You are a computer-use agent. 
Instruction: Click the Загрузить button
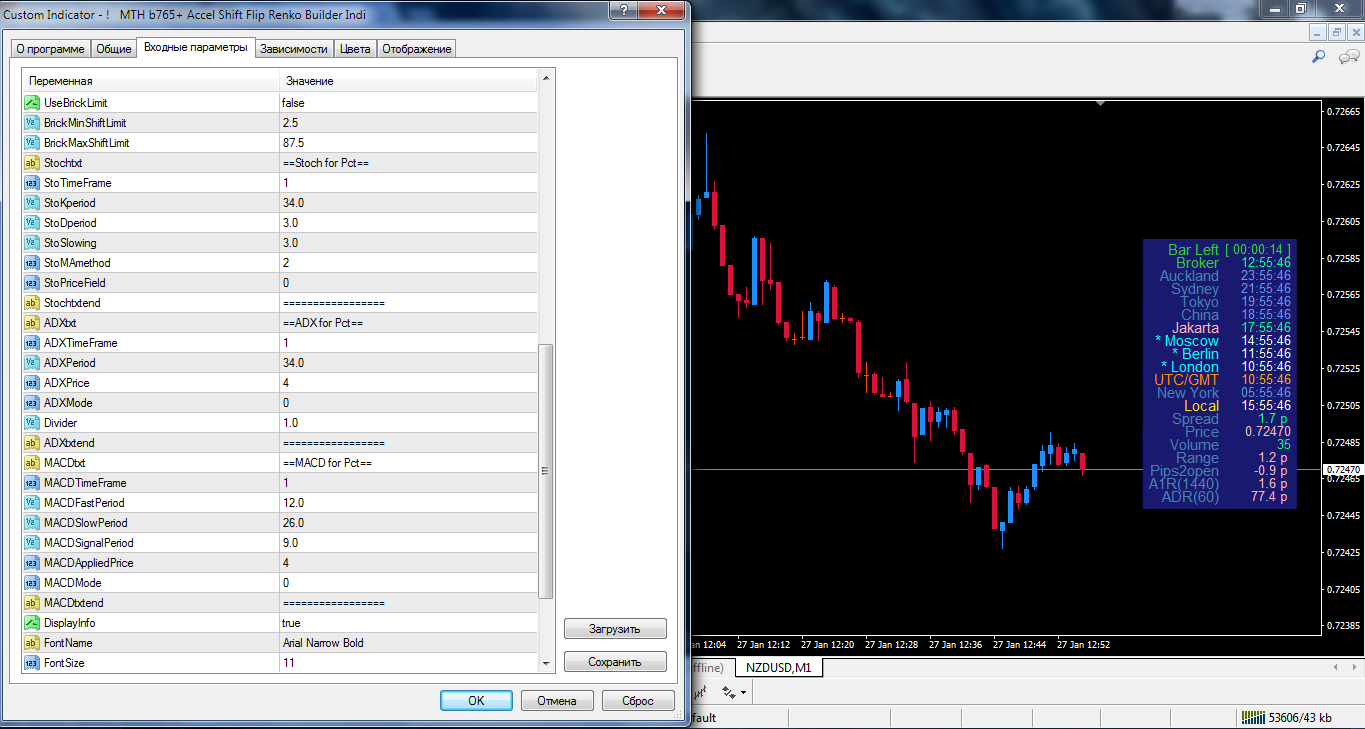click(615, 629)
